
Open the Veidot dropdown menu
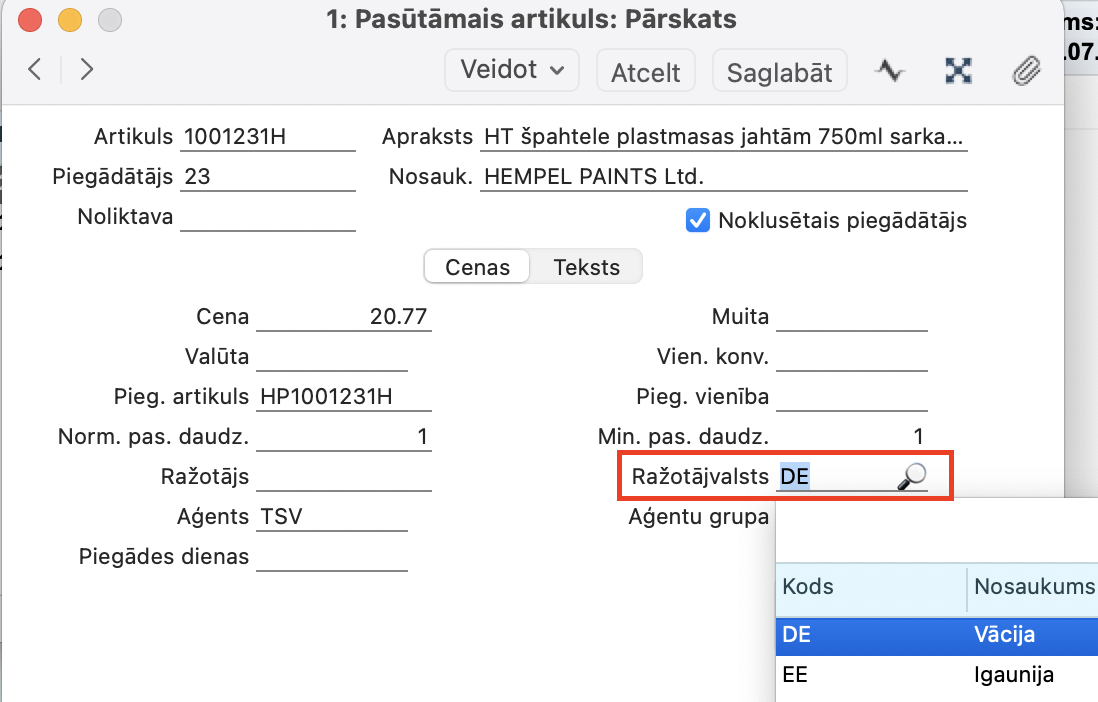point(512,70)
